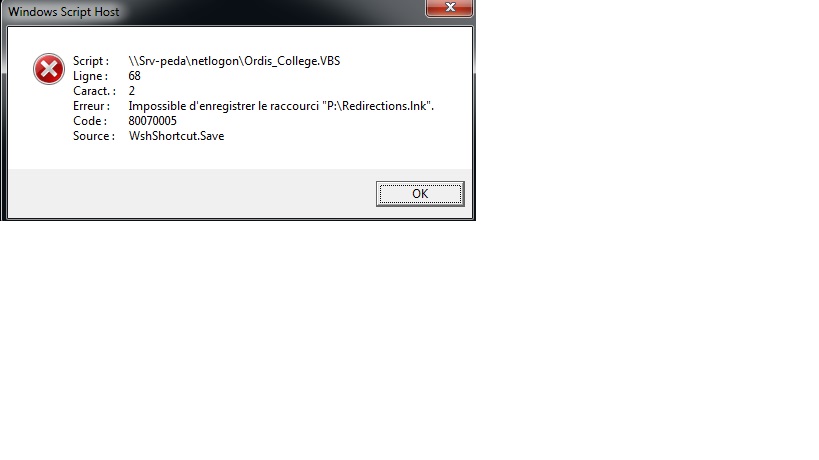Click the Source label
Viewport: 819px width, 460px height.
coord(94,136)
